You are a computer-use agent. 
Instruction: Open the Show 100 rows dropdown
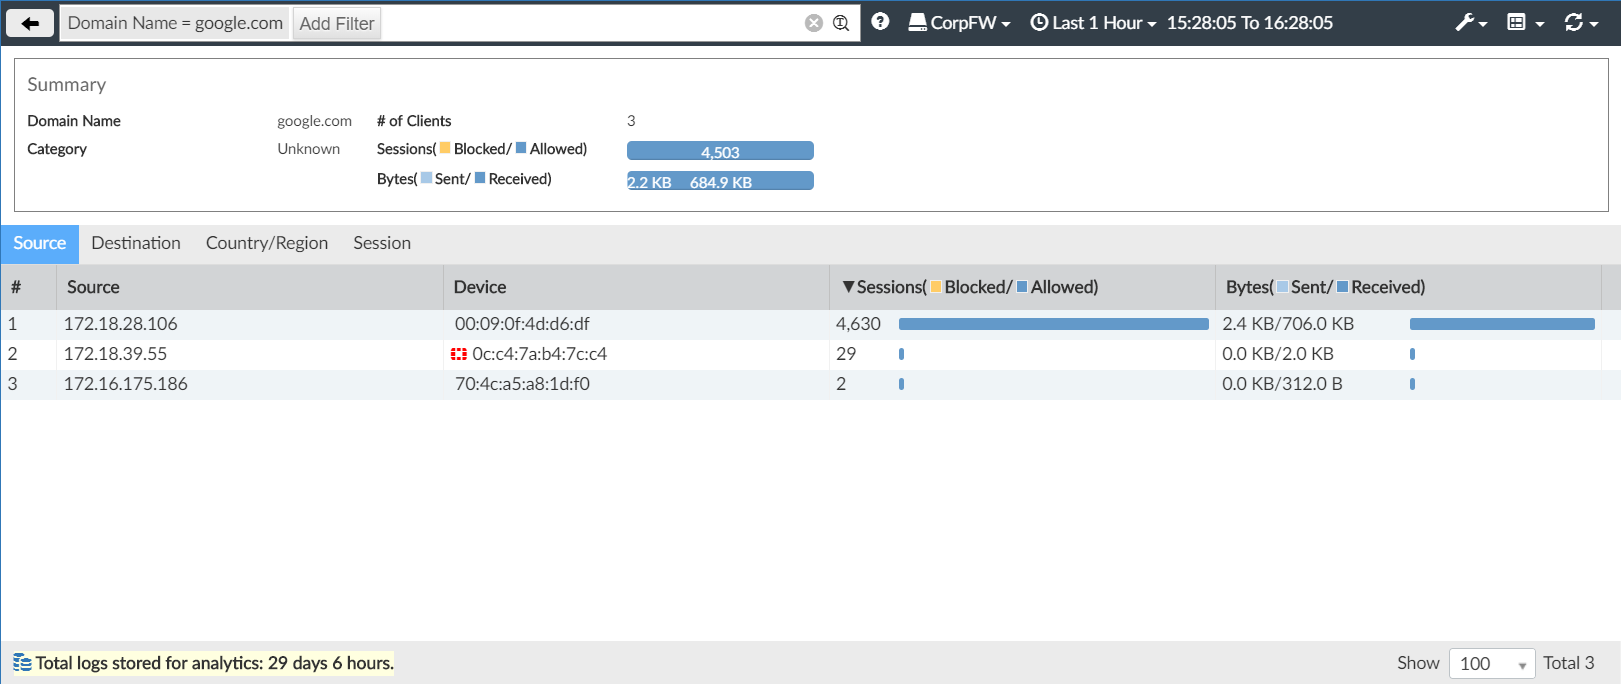pyautogui.click(x=1492, y=663)
